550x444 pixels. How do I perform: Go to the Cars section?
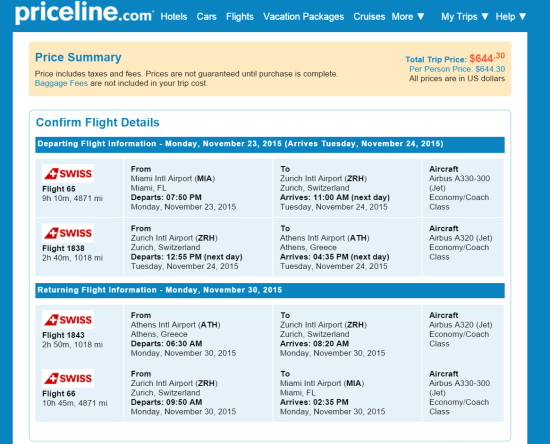point(206,16)
